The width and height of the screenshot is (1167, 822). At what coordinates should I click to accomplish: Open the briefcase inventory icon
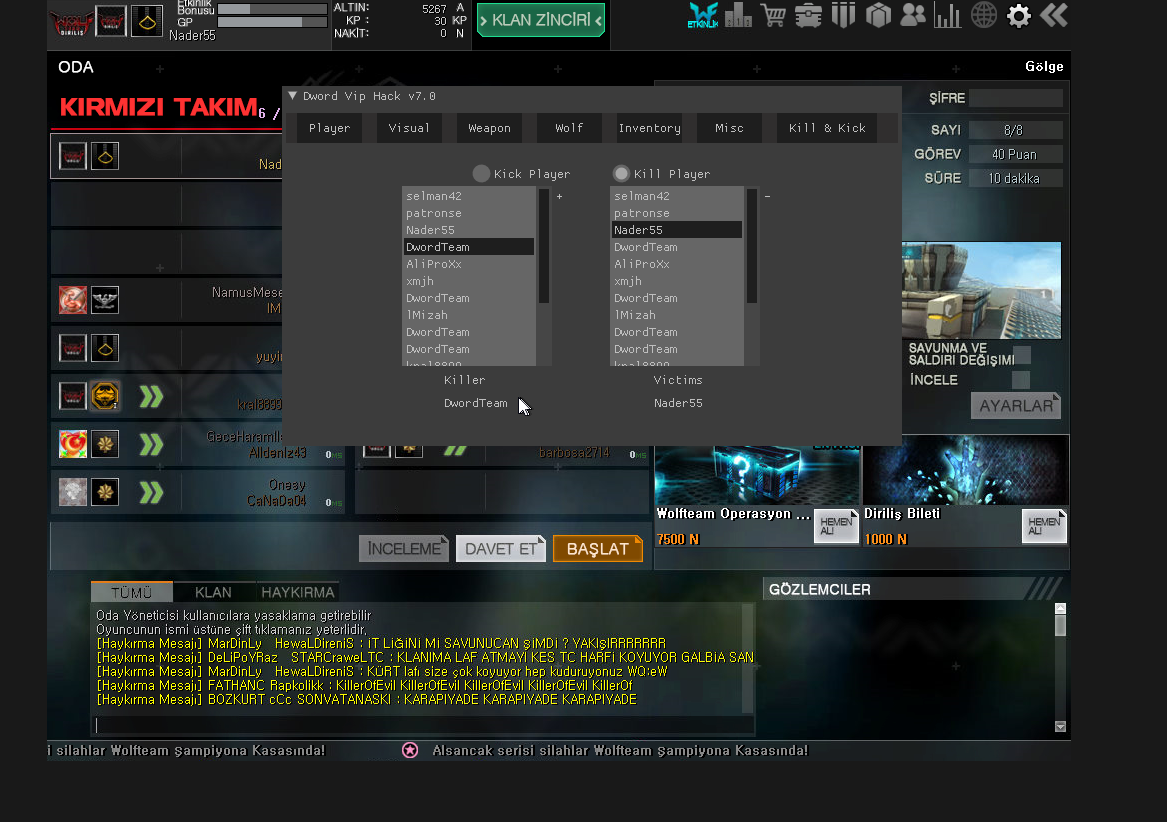808,16
